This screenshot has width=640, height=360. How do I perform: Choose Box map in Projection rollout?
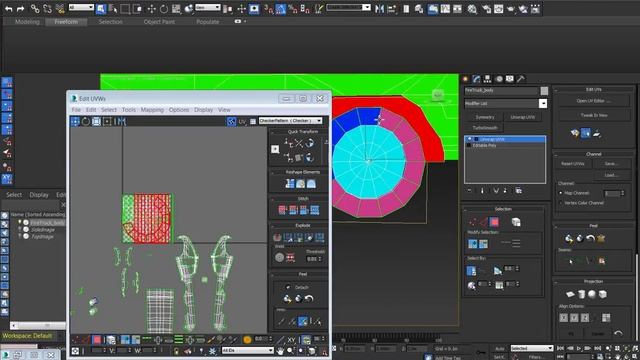602,294
